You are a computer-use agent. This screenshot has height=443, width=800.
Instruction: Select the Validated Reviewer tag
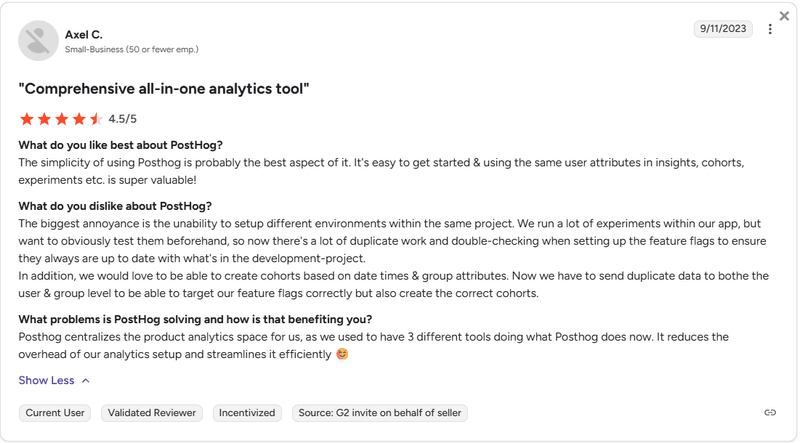click(x=151, y=412)
